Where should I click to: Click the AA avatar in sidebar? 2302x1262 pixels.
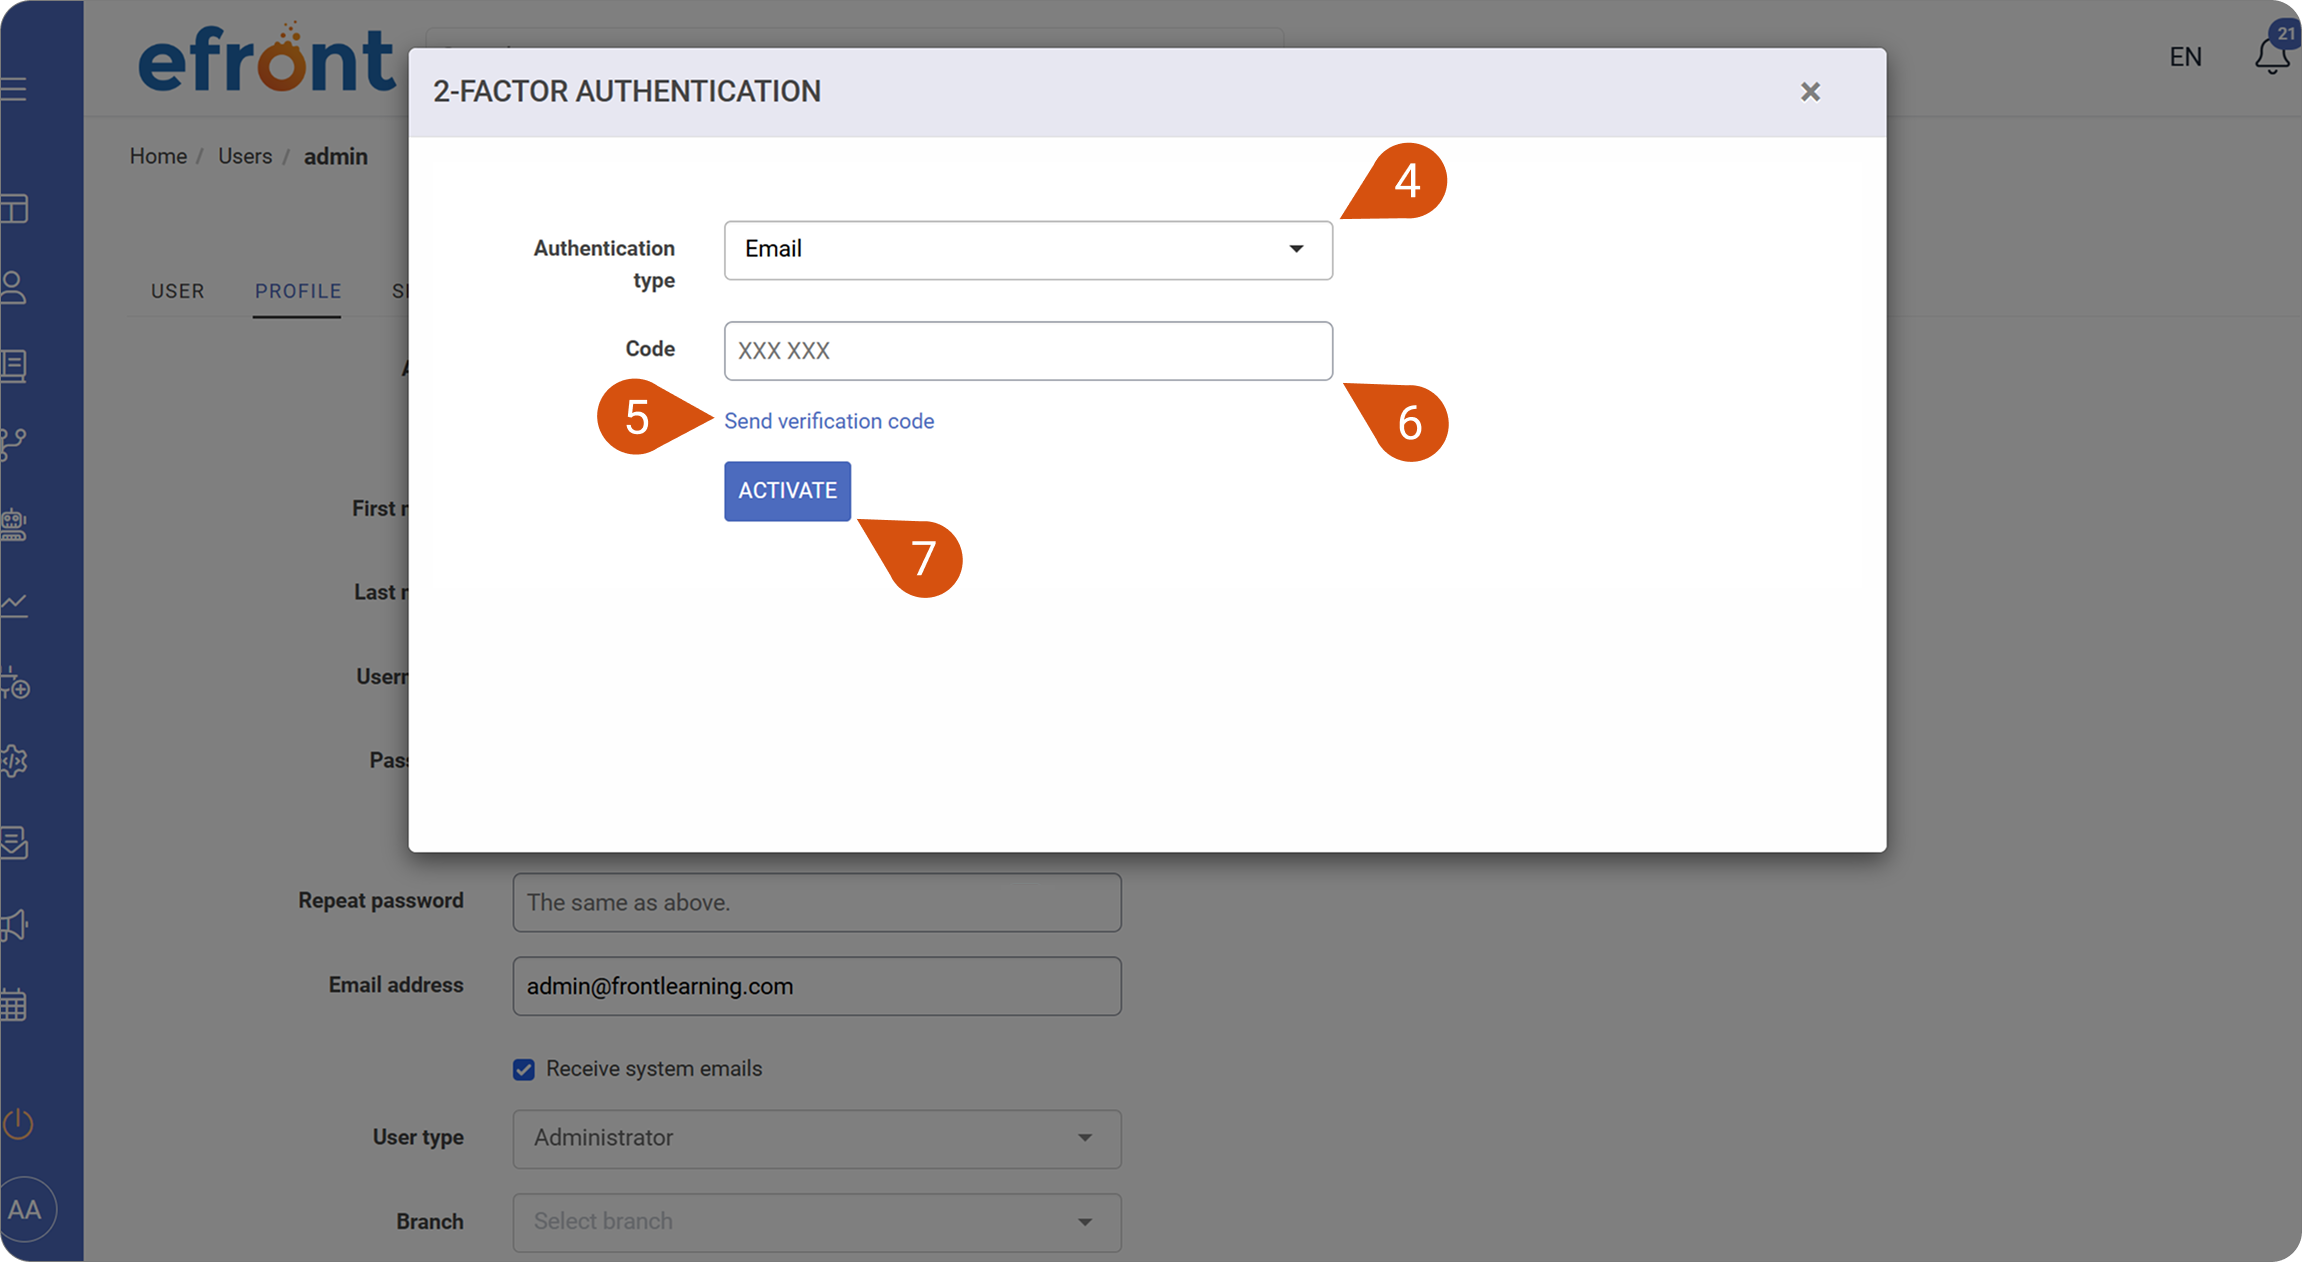click(25, 1210)
